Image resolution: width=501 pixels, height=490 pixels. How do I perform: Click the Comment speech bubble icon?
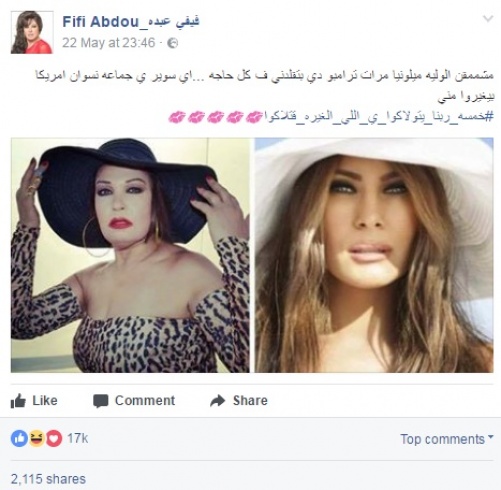(101, 401)
